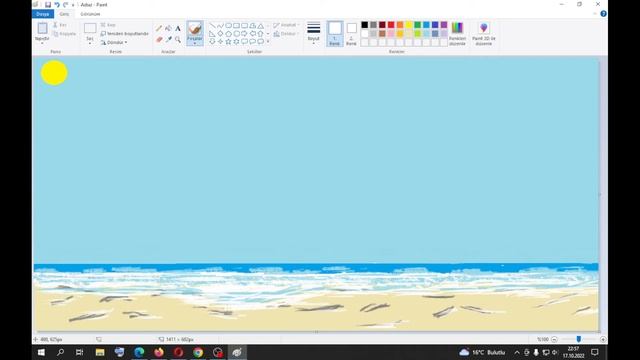Open Firefox from the taskbar
The height and width of the screenshot is (360, 640).
159,352
